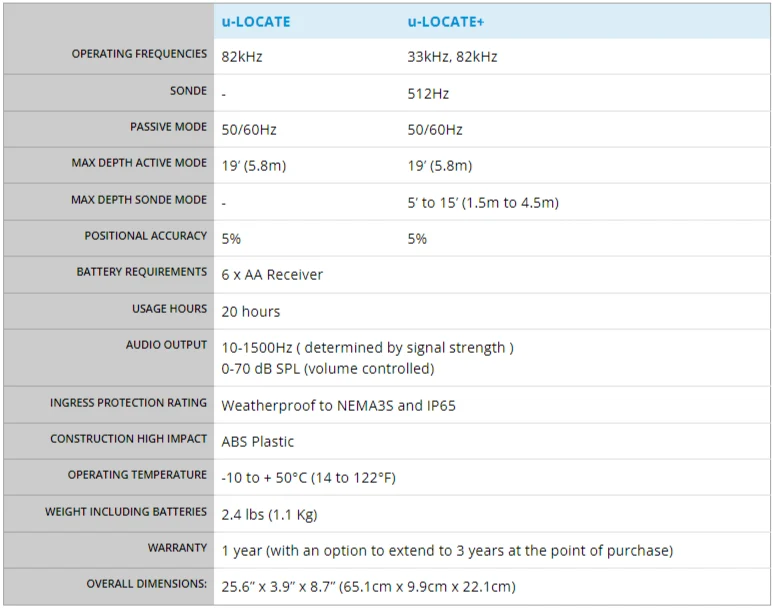772x612 pixels.
Task: Select the OPERATING FREQUENCIES row label
Action: tap(139, 54)
